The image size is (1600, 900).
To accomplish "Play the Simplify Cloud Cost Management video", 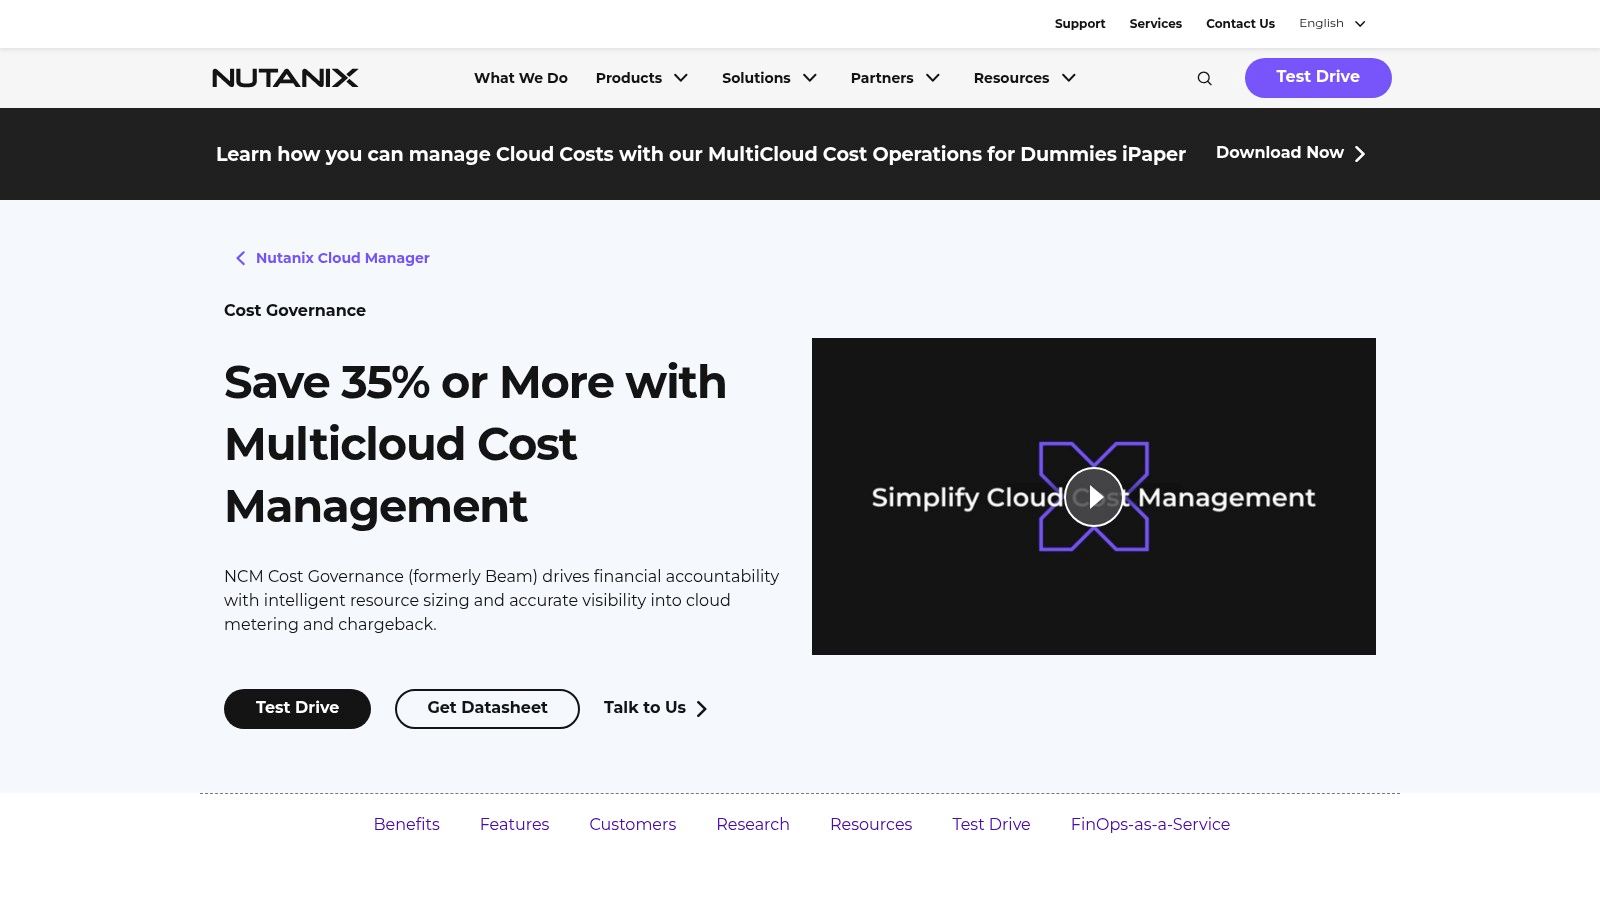I will pos(1094,497).
